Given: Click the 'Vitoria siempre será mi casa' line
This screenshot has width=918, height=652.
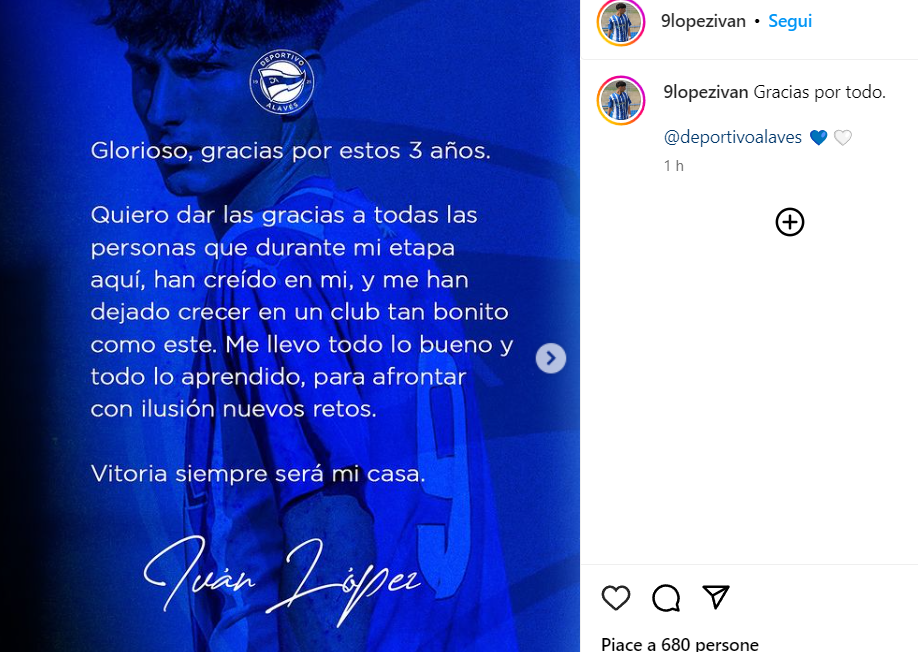Looking at the screenshot, I should pyautogui.click(x=258, y=473).
